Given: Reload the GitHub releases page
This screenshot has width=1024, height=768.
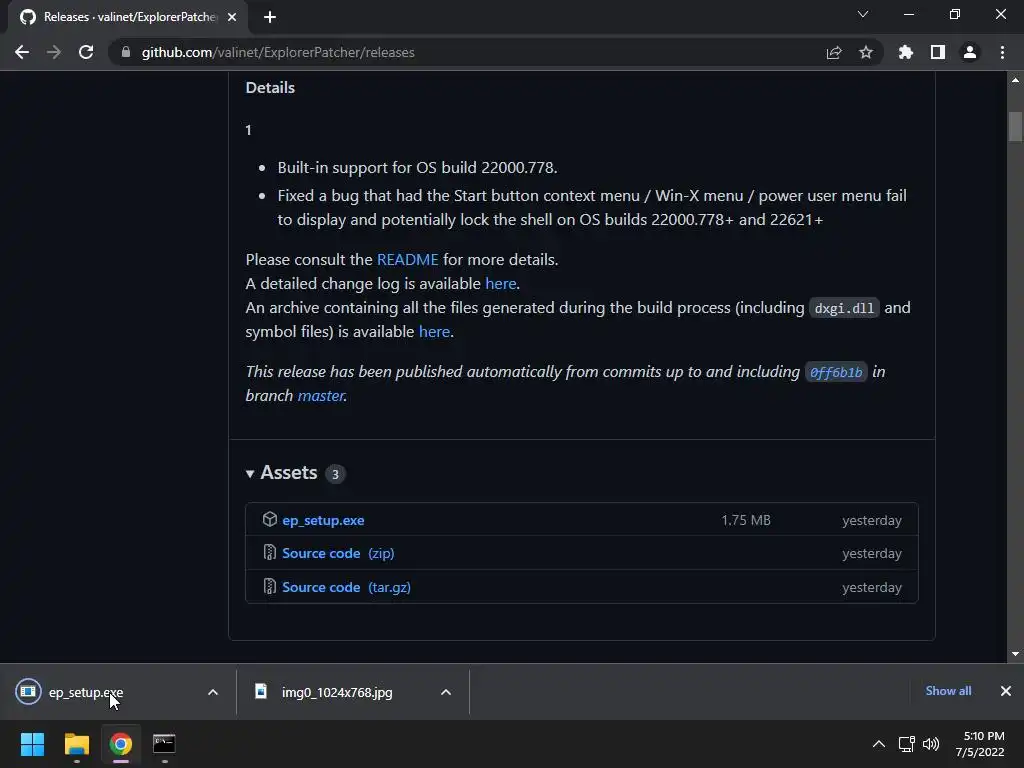Looking at the screenshot, I should click(86, 52).
